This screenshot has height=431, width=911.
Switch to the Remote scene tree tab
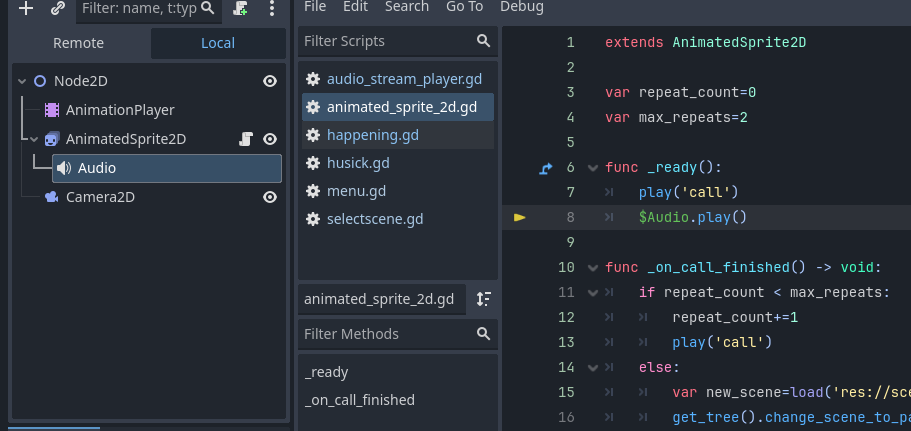[x=78, y=43]
